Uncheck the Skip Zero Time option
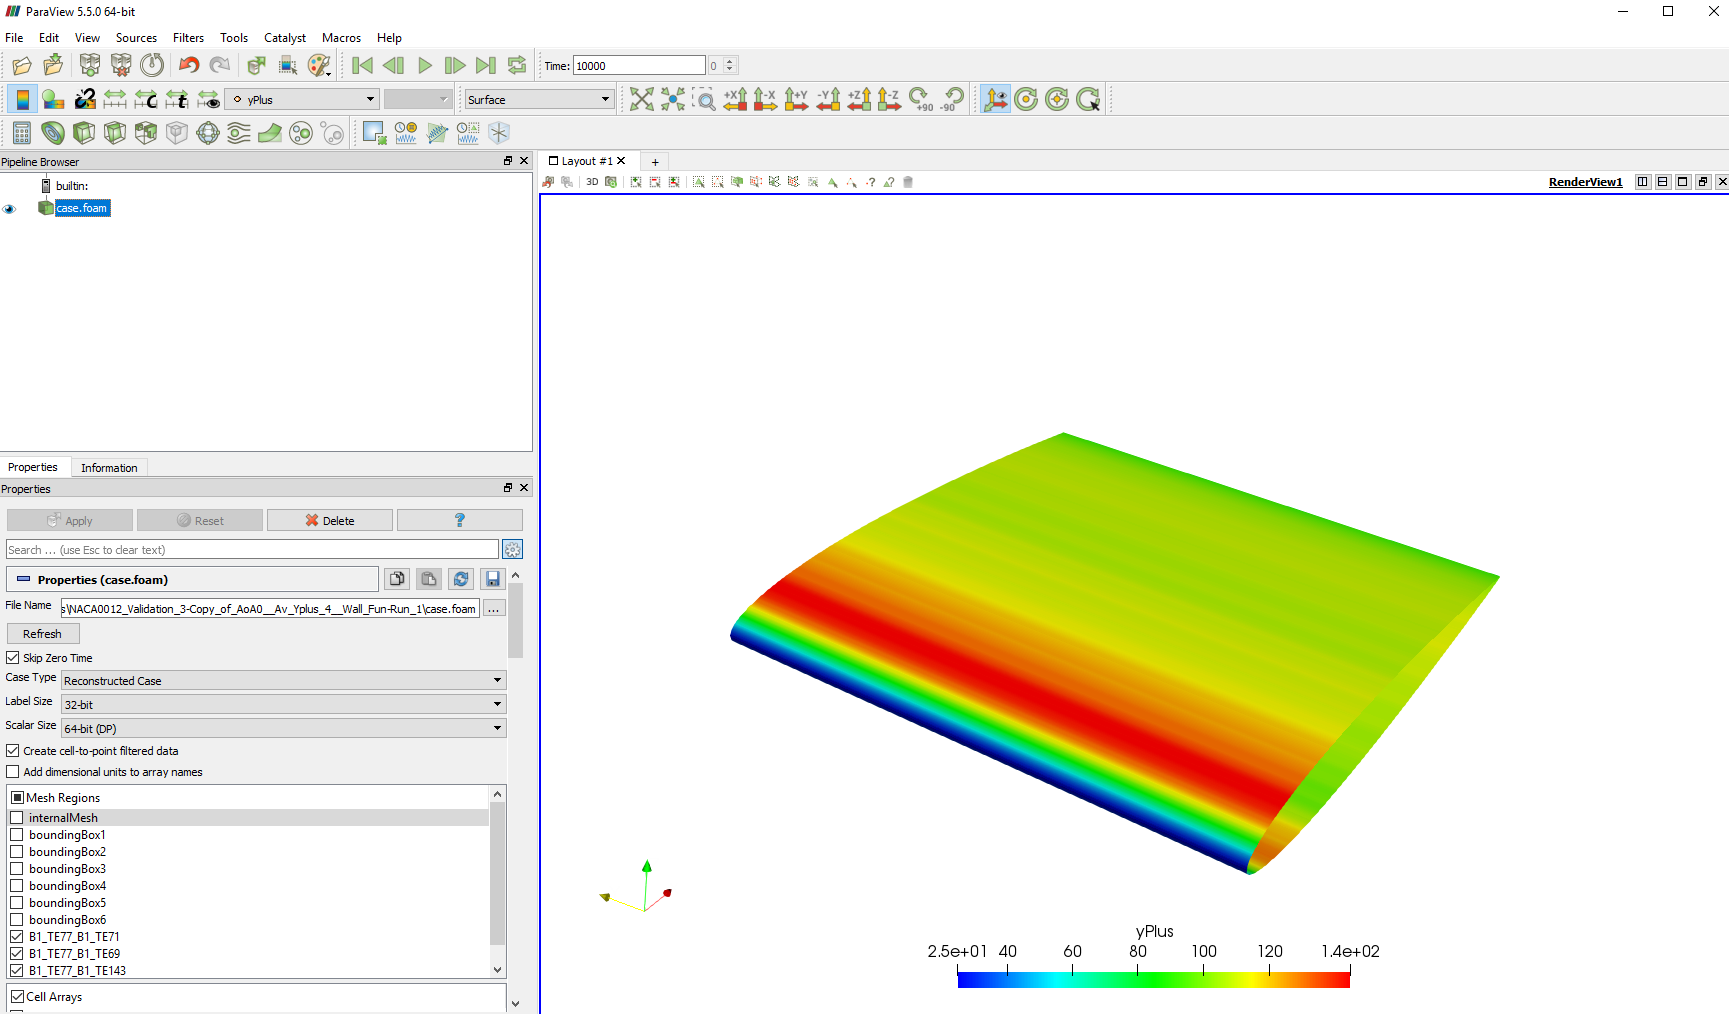 point(13,657)
